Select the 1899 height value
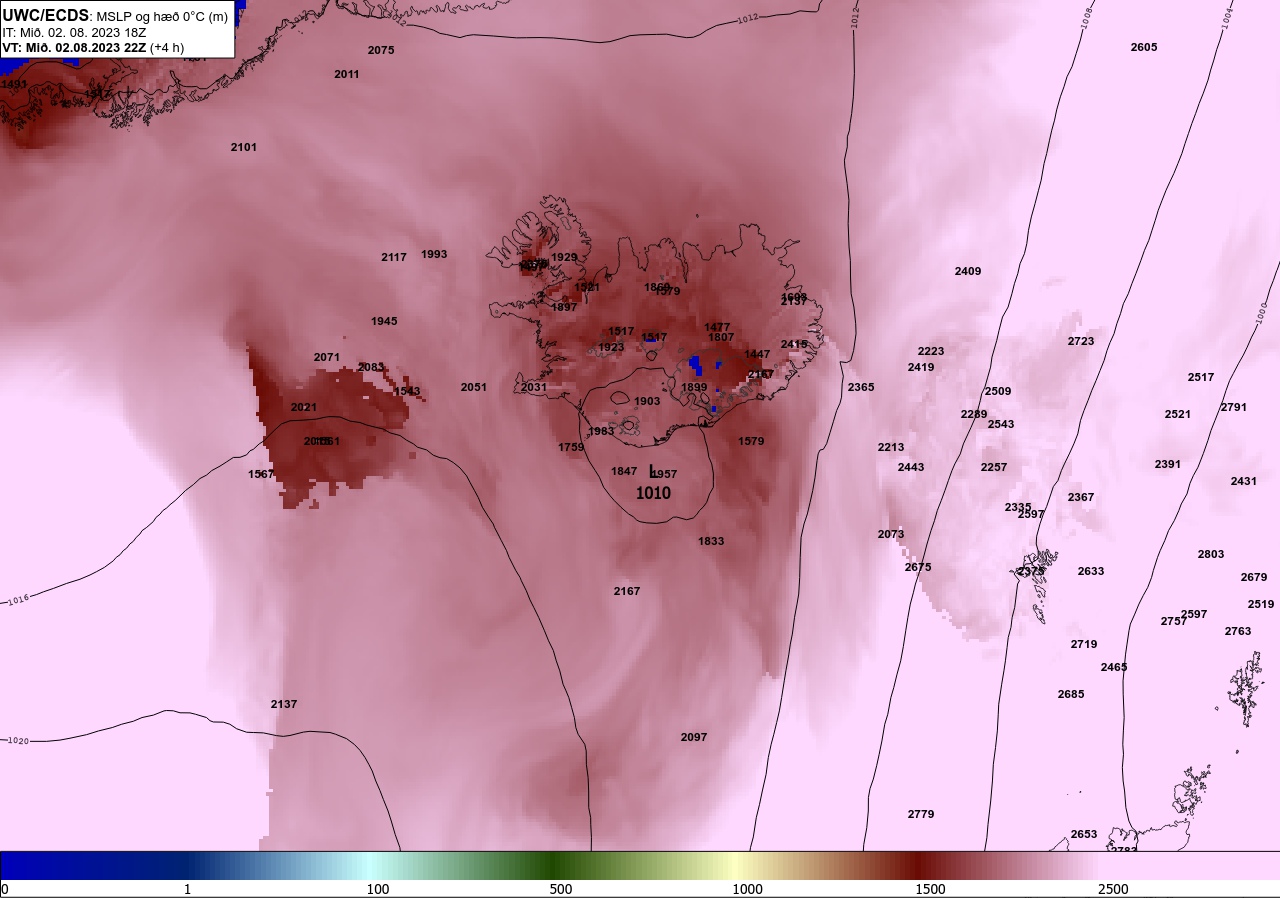Image resolution: width=1280 pixels, height=898 pixels. click(x=694, y=387)
